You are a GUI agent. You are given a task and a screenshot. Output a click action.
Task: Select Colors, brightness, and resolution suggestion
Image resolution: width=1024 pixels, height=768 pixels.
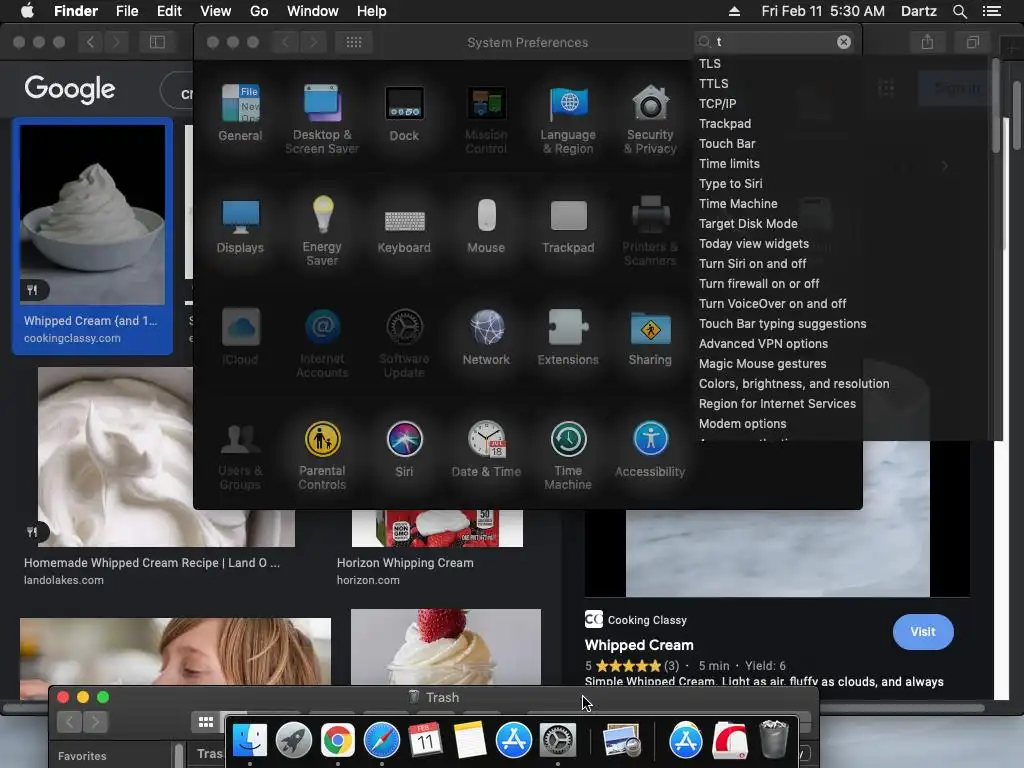click(x=794, y=384)
